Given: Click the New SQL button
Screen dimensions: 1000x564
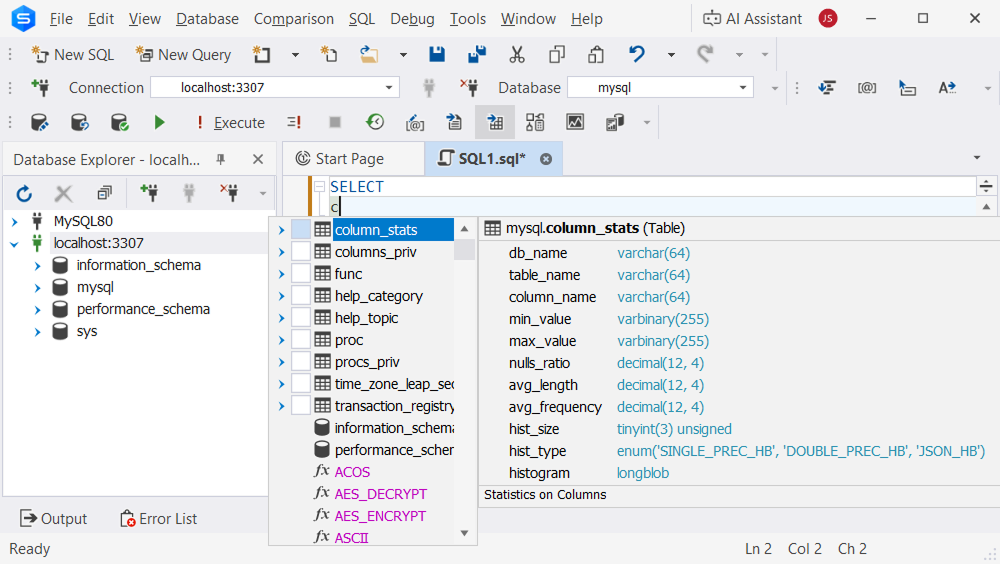Looking at the screenshot, I should click(72, 54).
